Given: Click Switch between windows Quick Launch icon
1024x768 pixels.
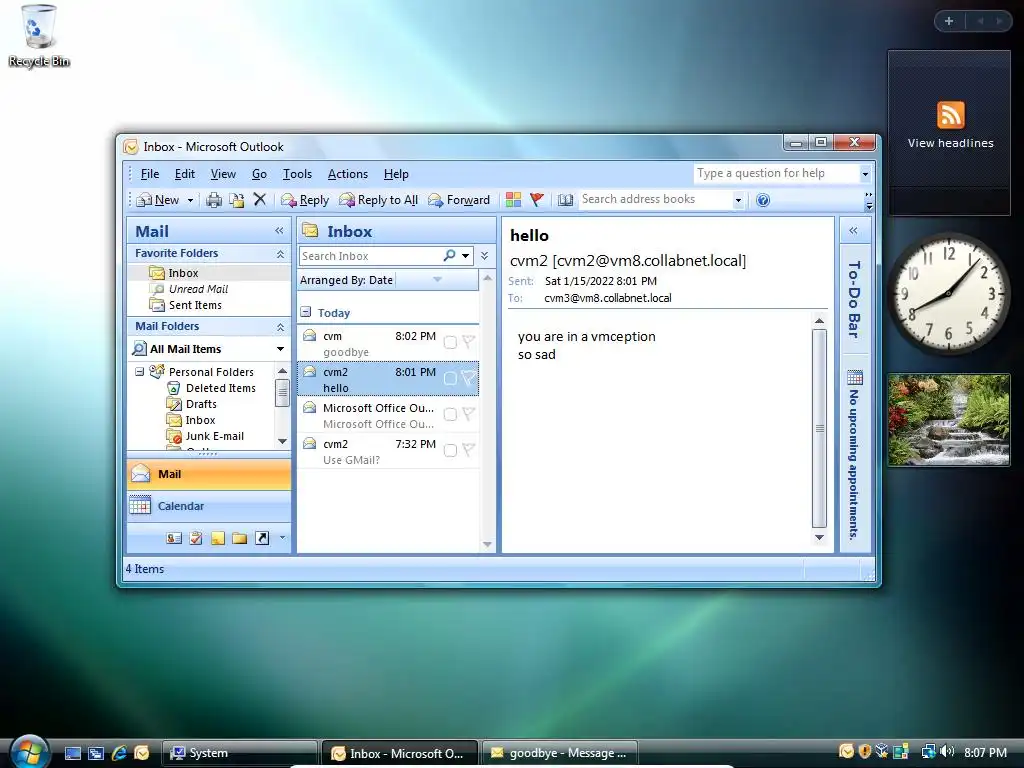Looking at the screenshot, I should pyautogui.click(x=96, y=753).
